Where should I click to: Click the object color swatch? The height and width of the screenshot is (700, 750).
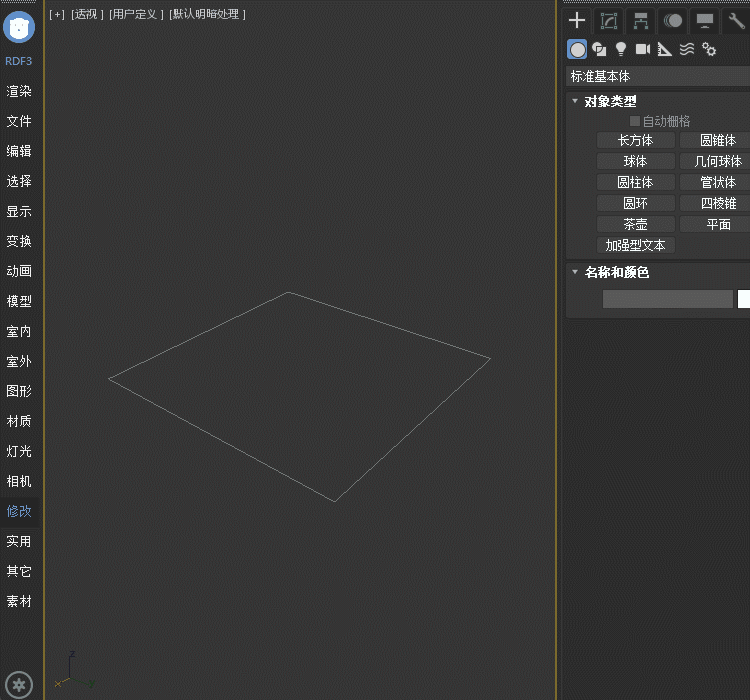pos(744,299)
